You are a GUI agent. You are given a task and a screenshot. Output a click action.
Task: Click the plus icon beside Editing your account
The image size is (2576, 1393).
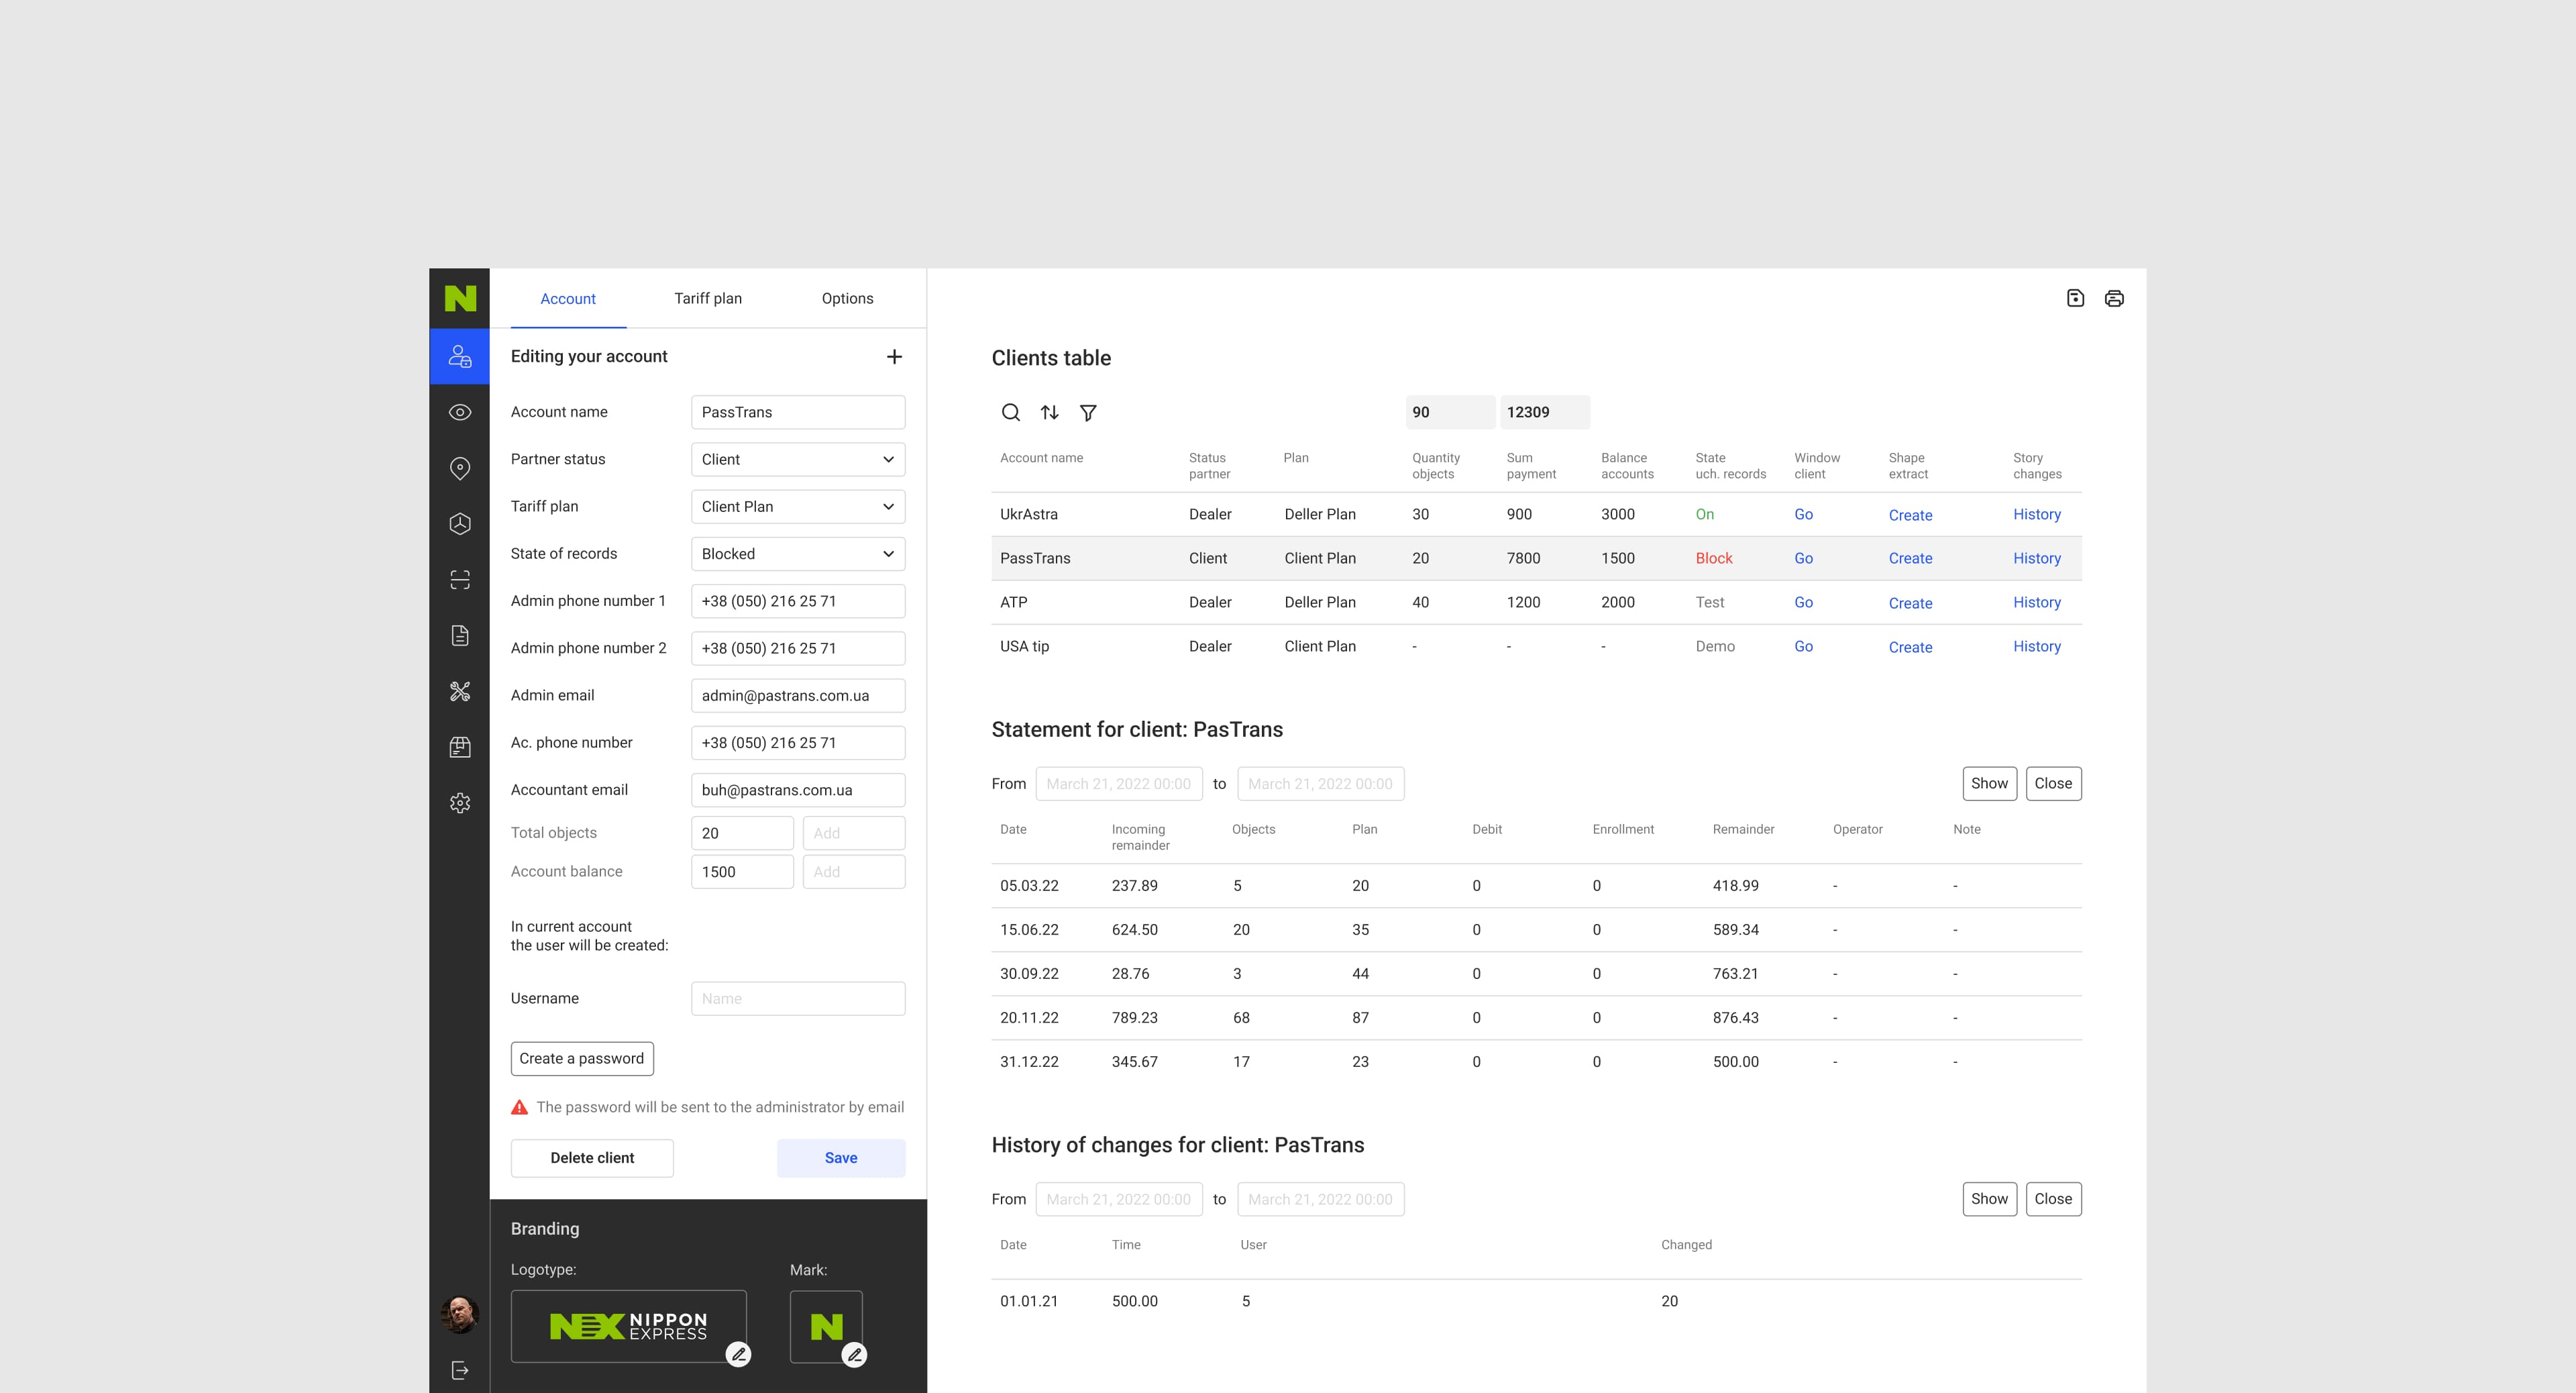[894, 357]
